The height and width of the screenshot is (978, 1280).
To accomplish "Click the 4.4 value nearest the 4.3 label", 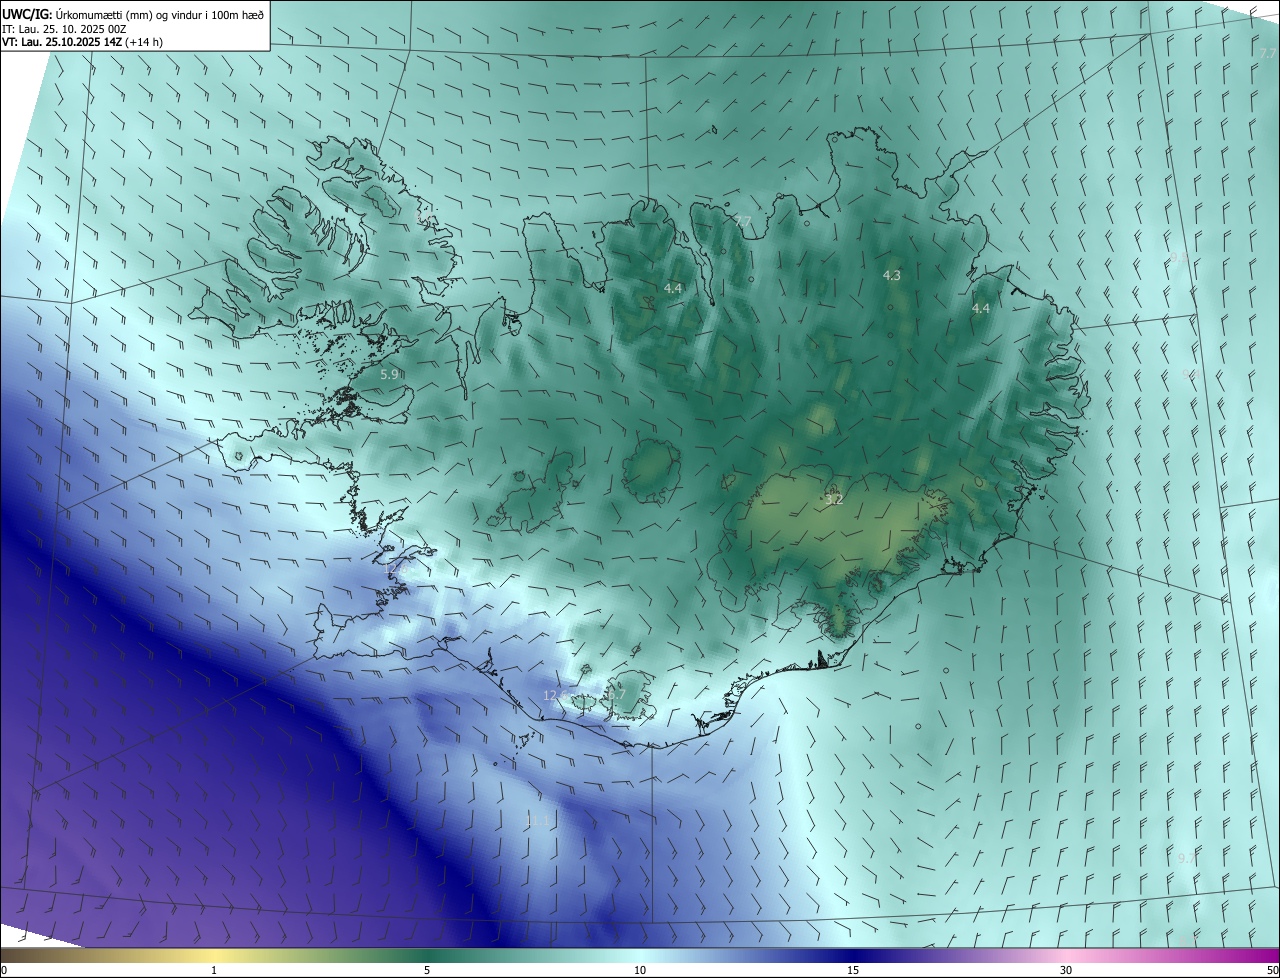I will 980,309.
